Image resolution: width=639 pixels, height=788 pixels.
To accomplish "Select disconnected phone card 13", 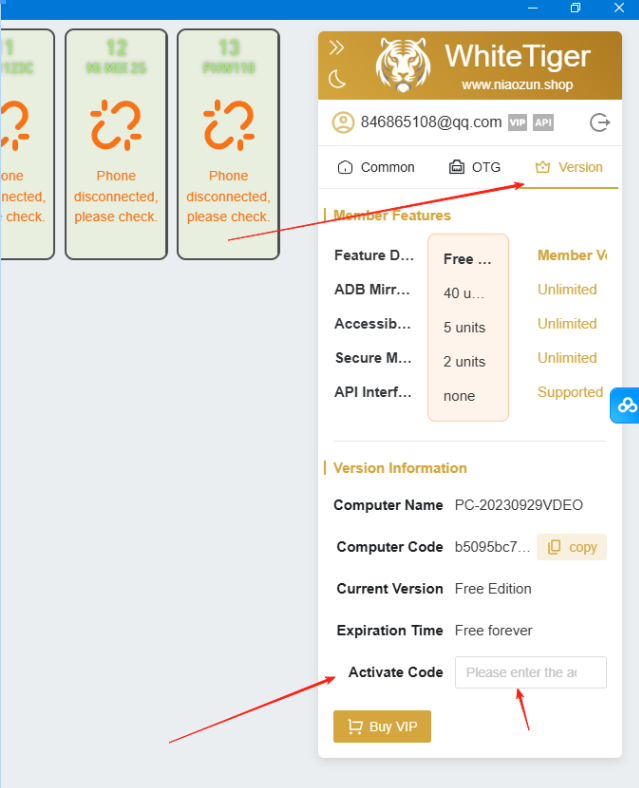I will [229, 144].
